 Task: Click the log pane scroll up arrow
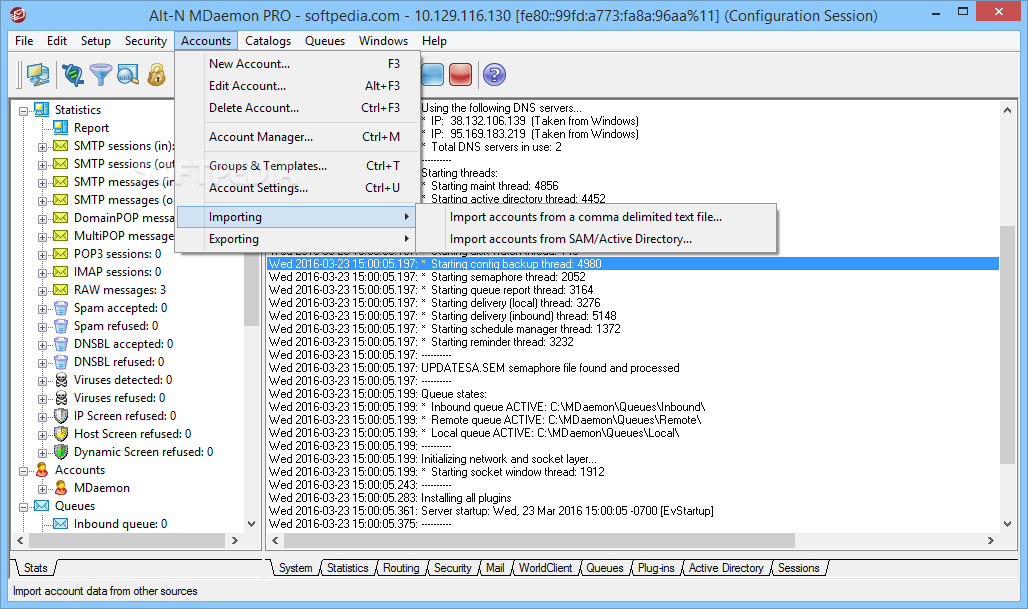click(x=1007, y=110)
